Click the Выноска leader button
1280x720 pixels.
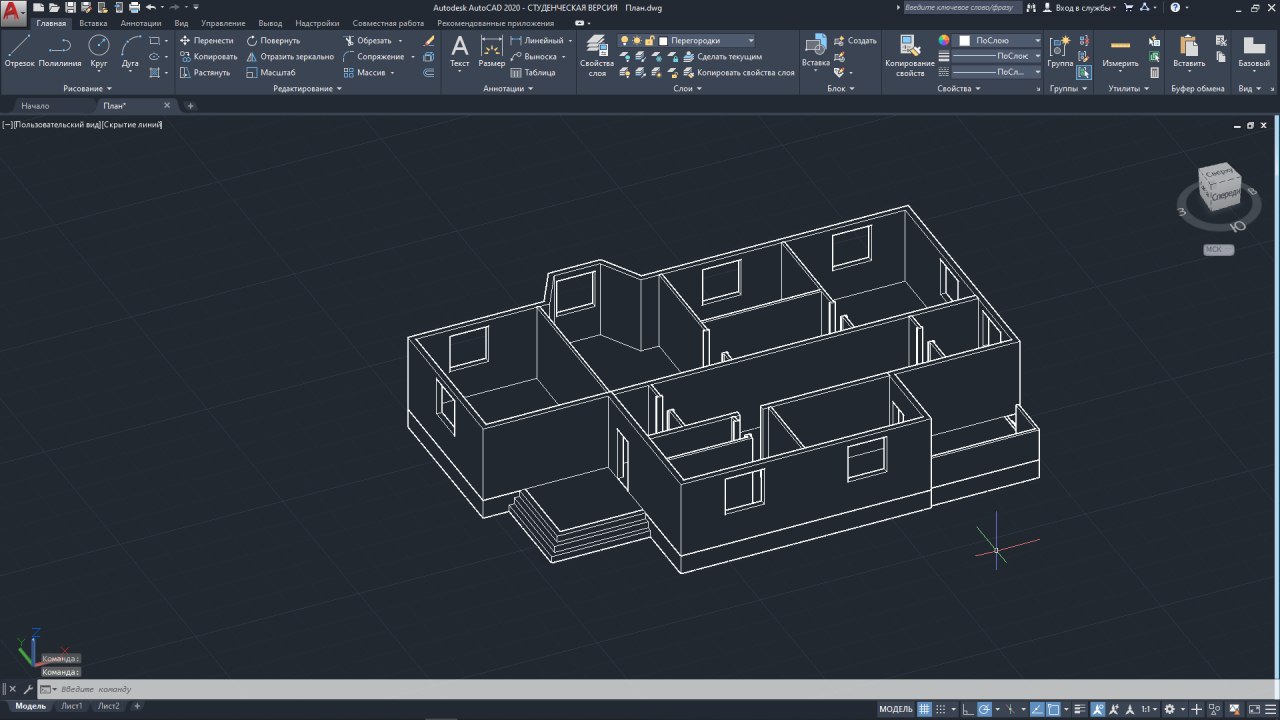point(533,57)
